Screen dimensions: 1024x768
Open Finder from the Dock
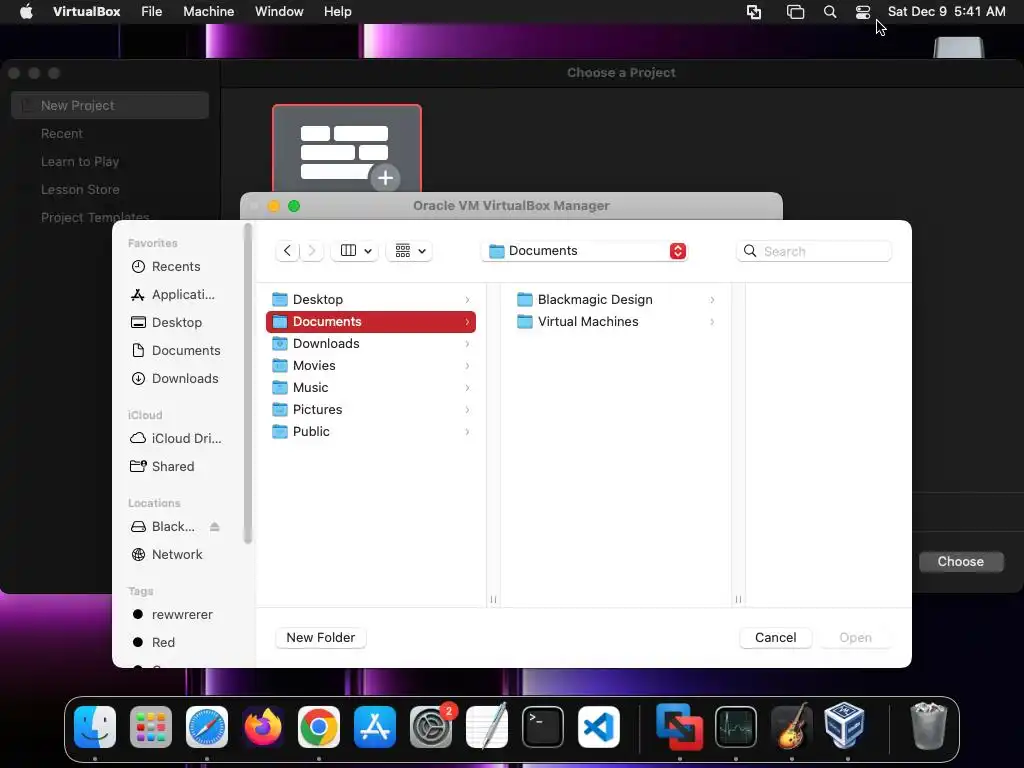click(95, 727)
